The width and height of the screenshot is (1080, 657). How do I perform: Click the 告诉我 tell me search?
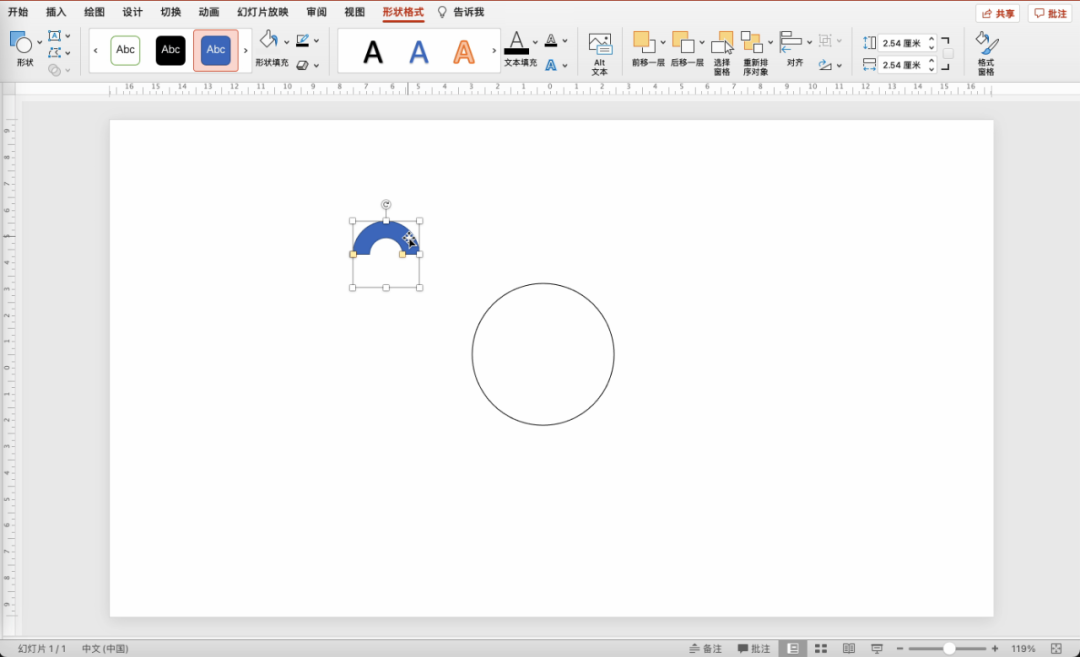point(461,12)
